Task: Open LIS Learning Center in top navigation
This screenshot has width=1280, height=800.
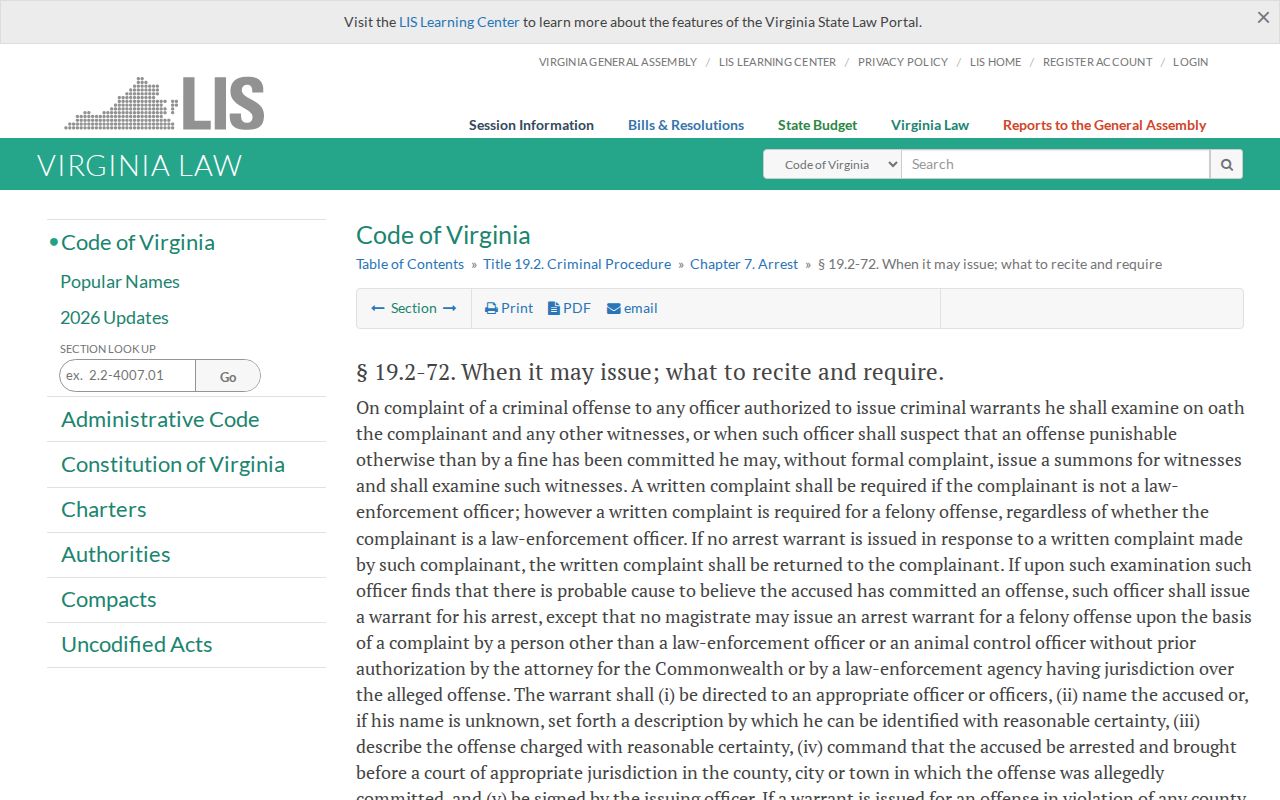Action: (777, 62)
